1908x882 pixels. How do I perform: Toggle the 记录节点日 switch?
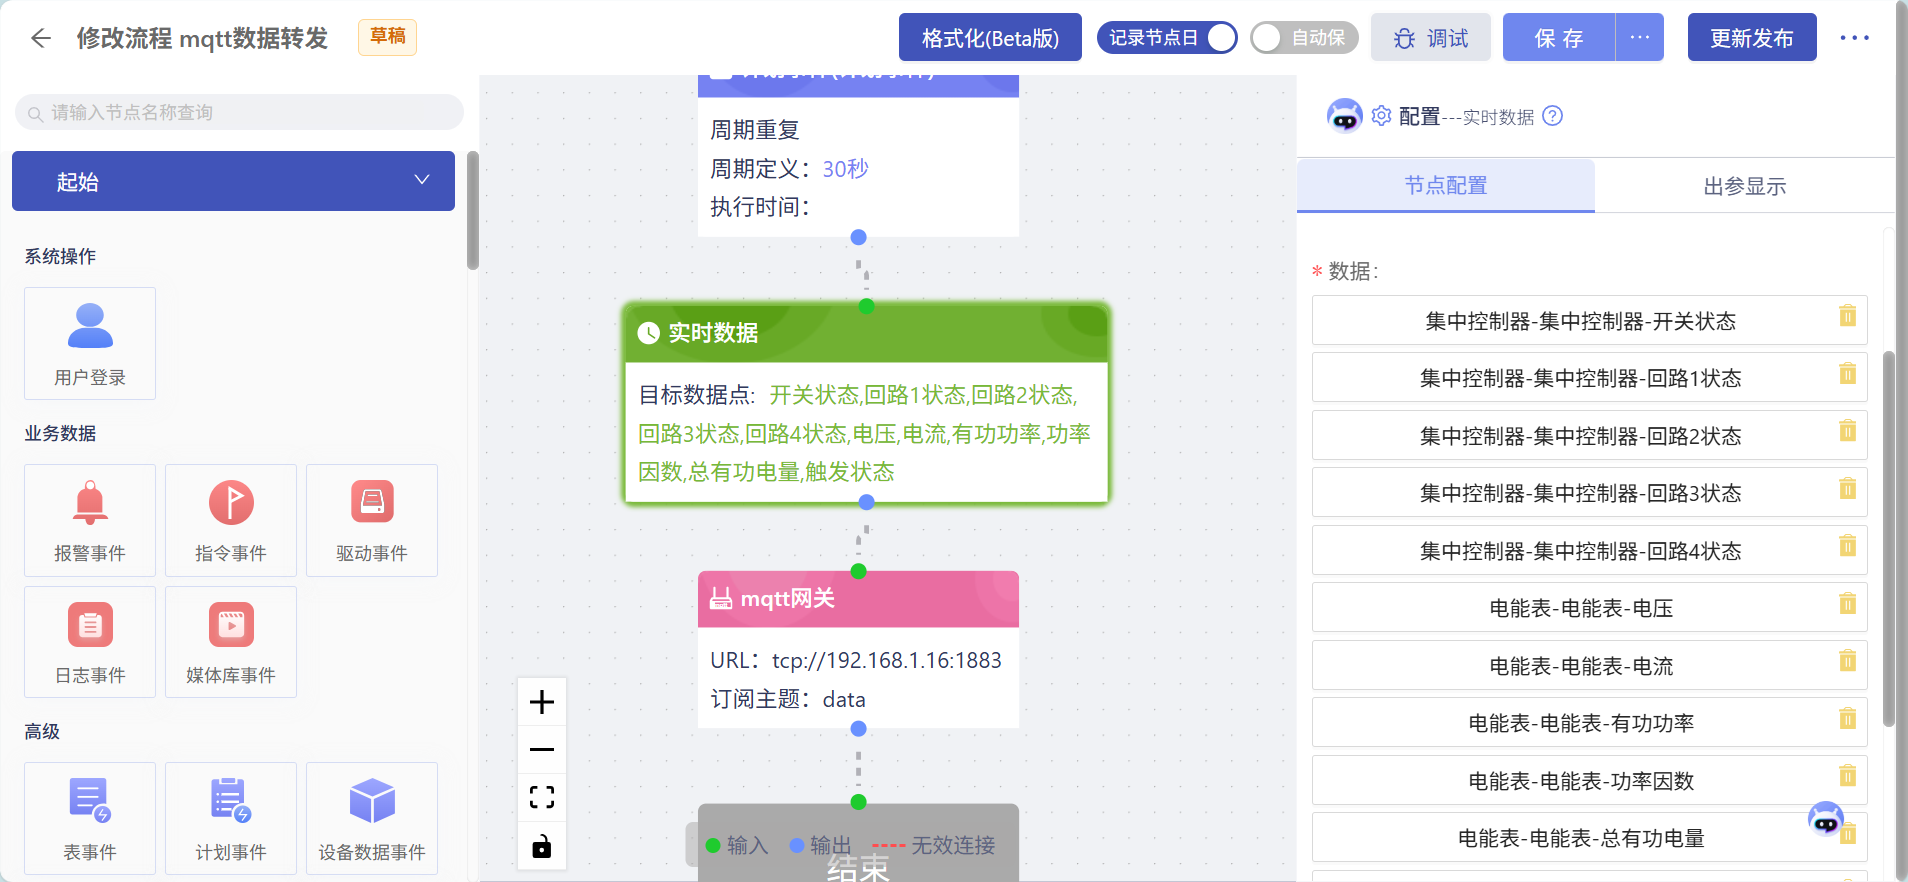coord(1166,38)
